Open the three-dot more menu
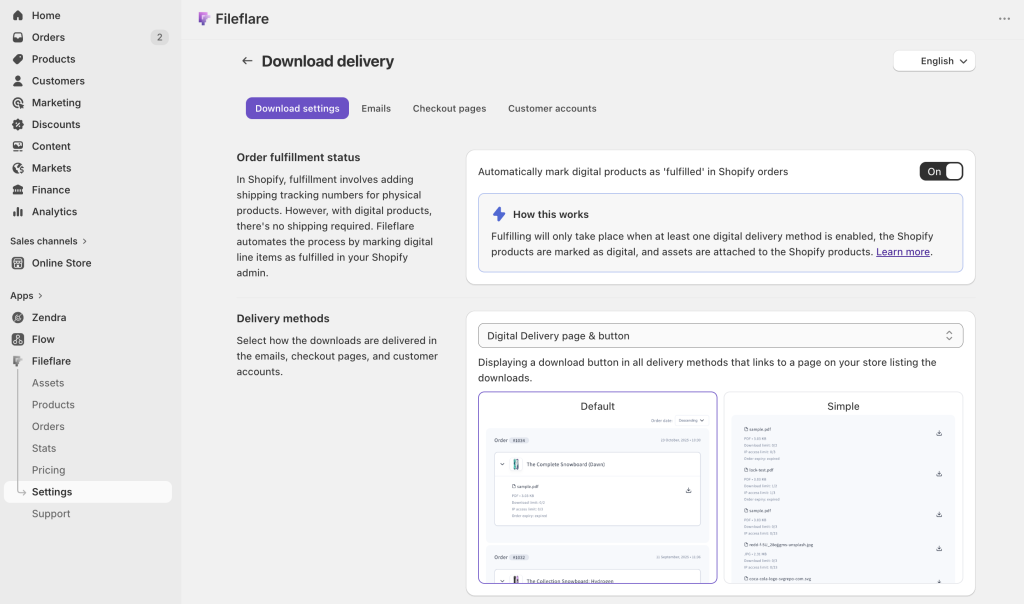The height and width of the screenshot is (604, 1024). tap(1004, 19)
